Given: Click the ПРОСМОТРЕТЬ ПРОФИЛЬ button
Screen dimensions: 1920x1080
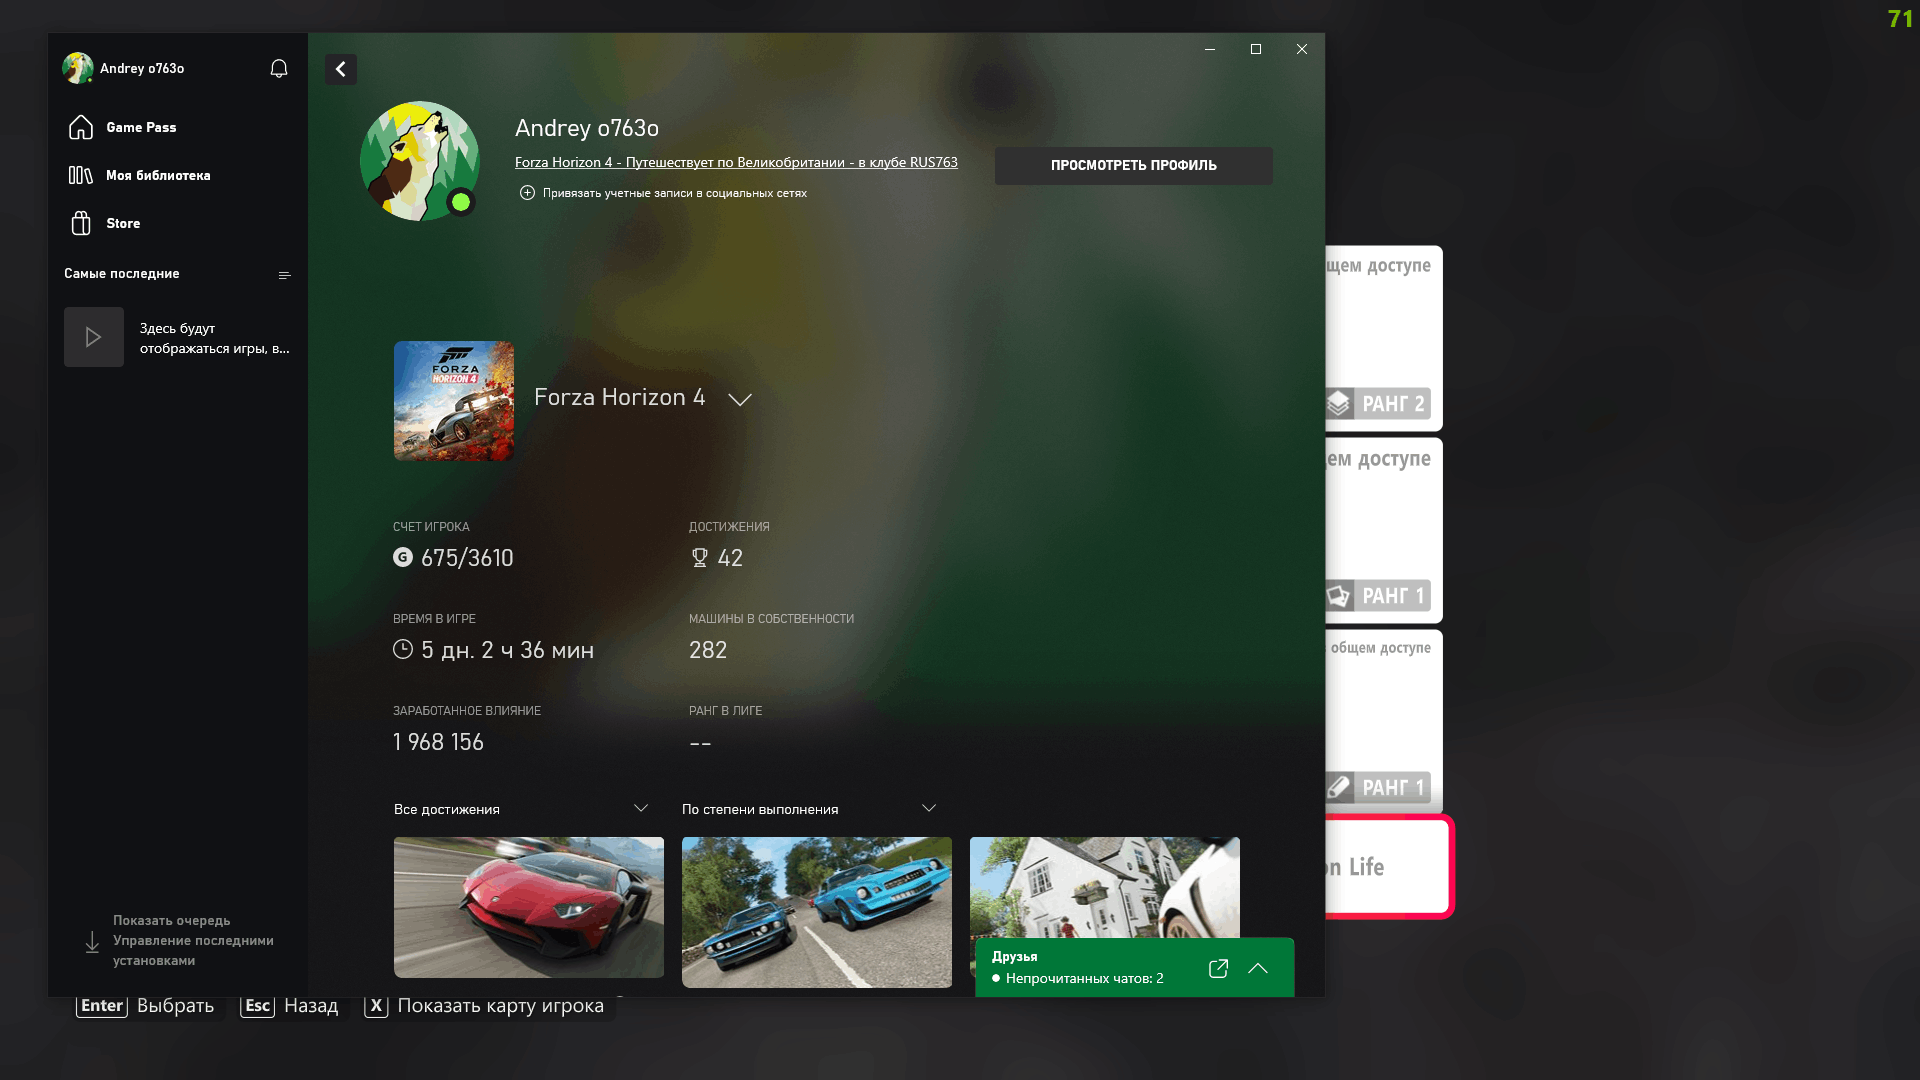Looking at the screenshot, I should [x=1134, y=166].
